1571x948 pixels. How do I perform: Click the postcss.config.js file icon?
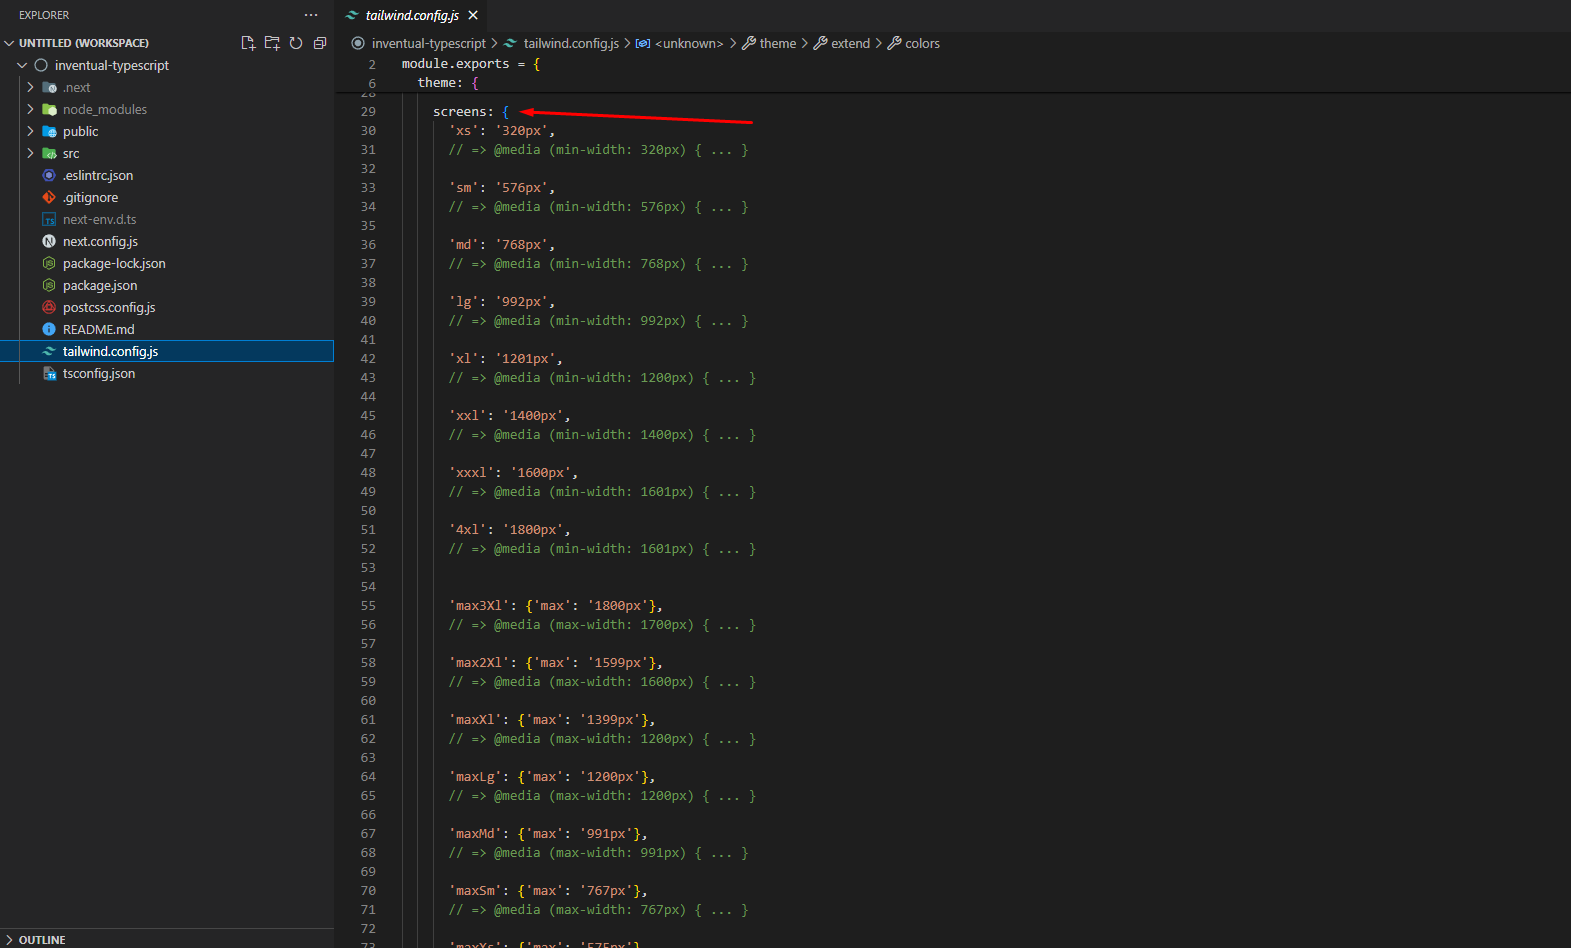(x=49, y=307)
